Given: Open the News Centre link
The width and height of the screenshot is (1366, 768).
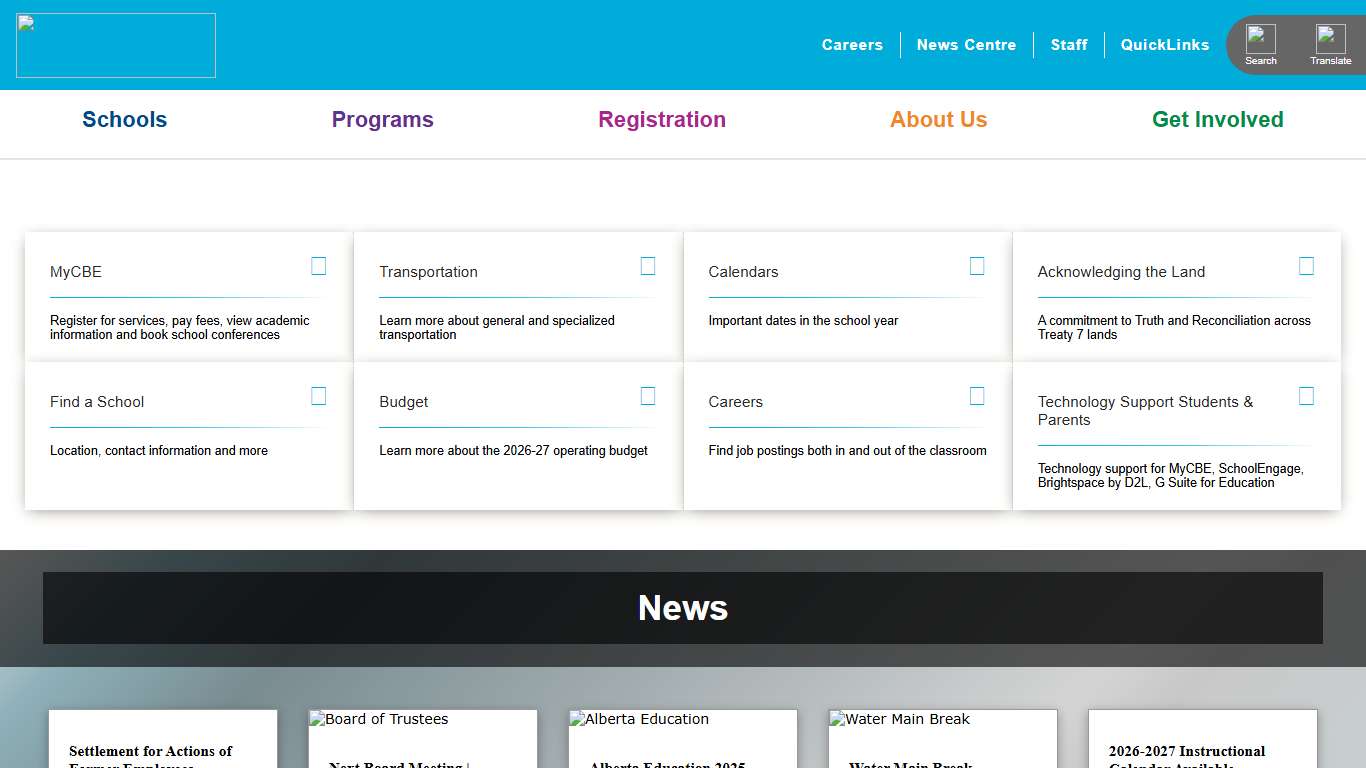Looking at the screenshot, I should click(966, 44).
